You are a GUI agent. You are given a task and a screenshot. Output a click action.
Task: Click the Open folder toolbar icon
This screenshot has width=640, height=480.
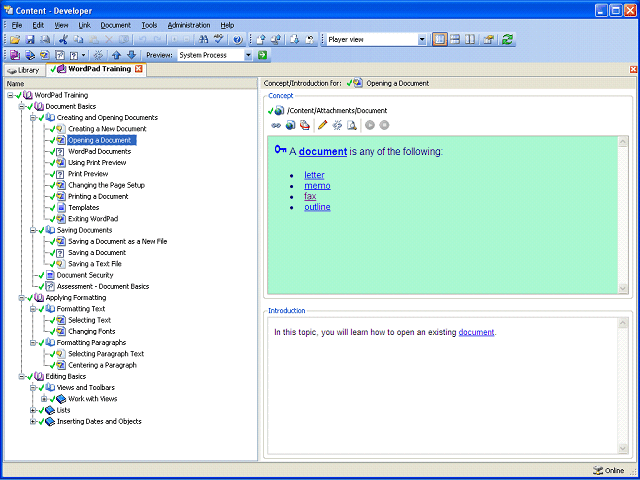point(15,40)
